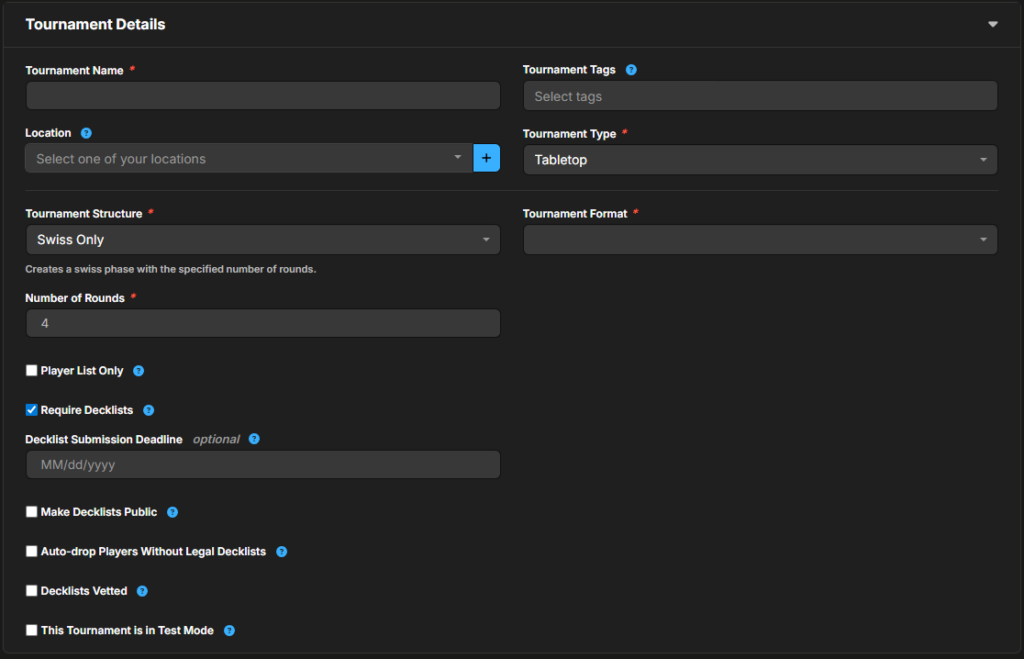
Task: Uncheck the Require Decklists checkbox
Action: click(32, 410)
